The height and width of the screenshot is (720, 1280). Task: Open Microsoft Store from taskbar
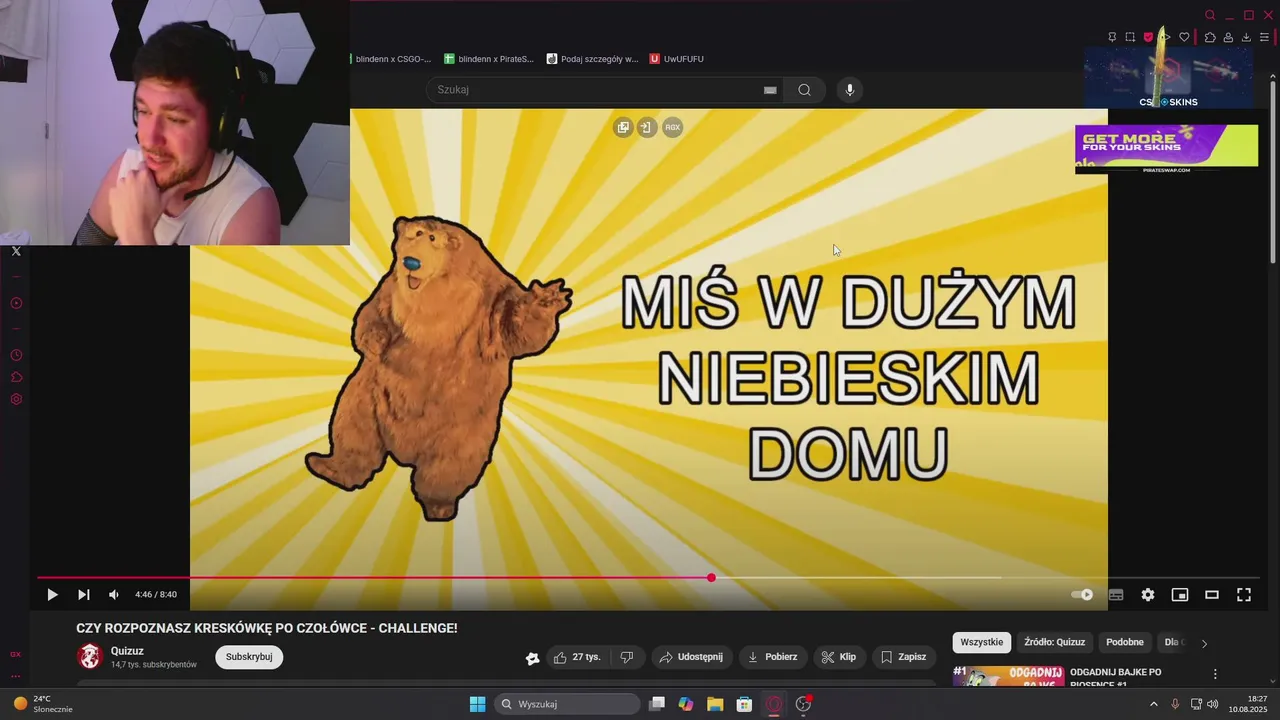[744, 704]
